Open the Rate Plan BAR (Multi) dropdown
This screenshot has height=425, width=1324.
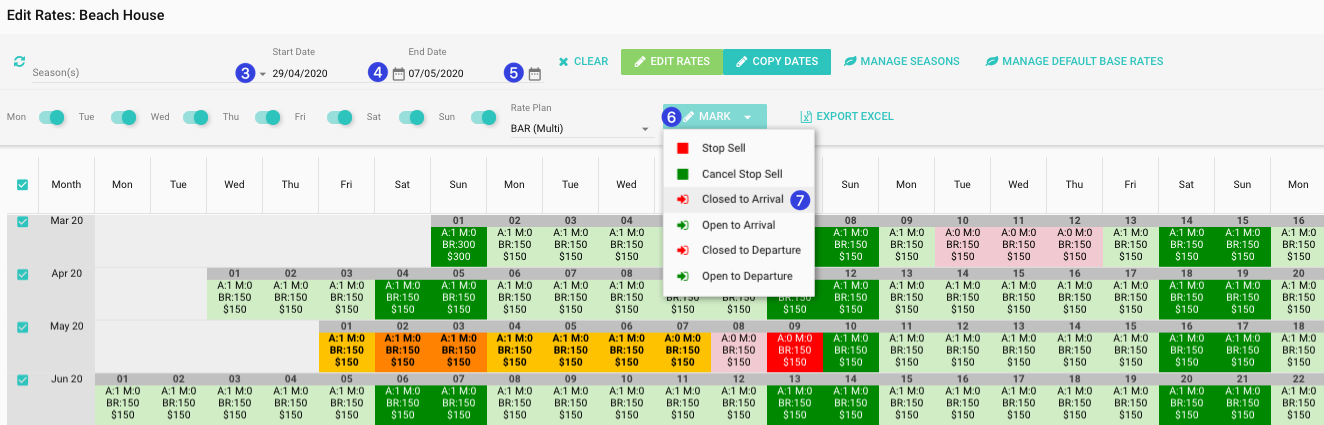645,129
